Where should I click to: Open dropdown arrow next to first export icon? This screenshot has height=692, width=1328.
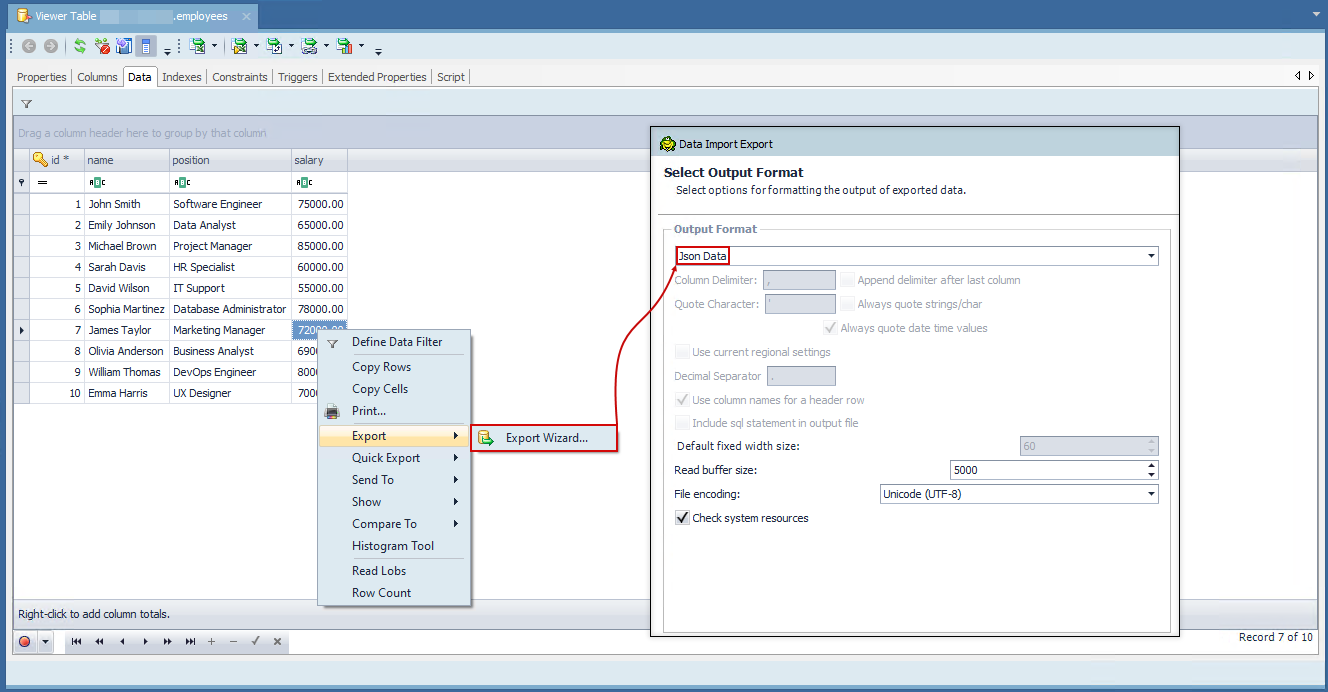[x=214, y=46]
